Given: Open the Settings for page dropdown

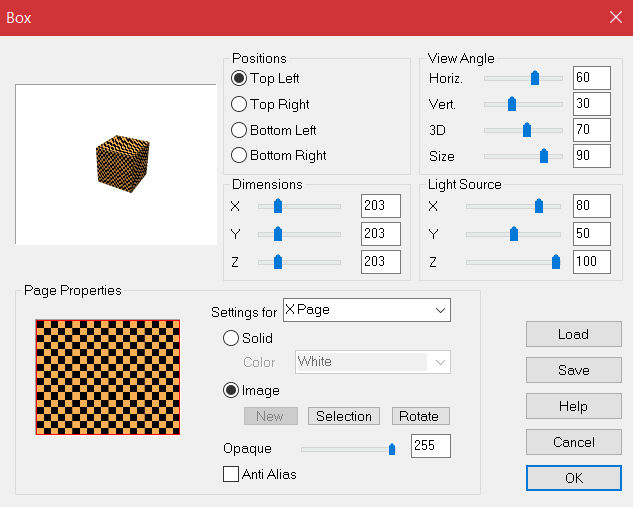Looking at the screenshot, I should pos(366,310).
